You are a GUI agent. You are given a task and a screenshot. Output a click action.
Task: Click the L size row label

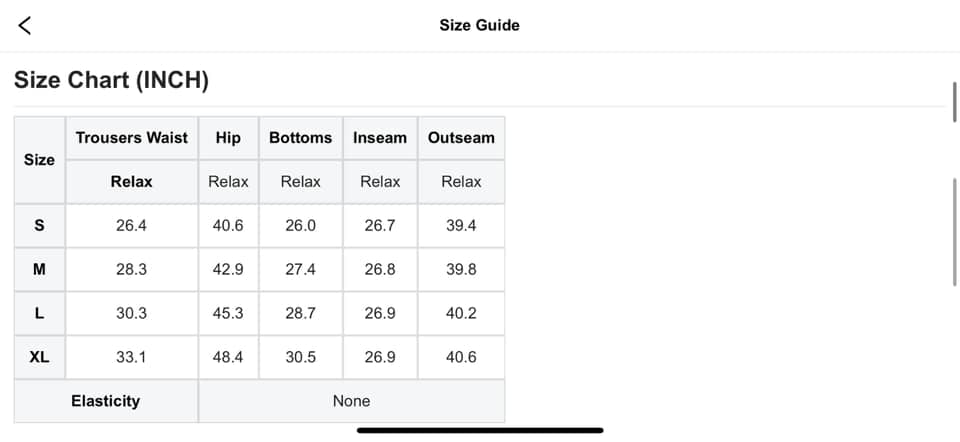click(x=39, y=313)
